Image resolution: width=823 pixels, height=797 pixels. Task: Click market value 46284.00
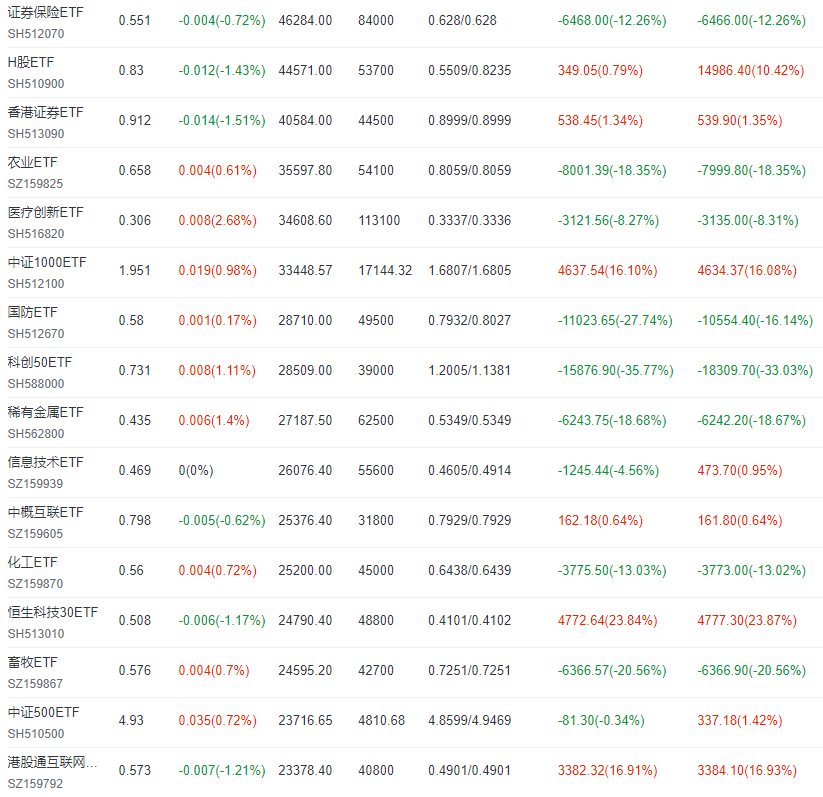(x=305, y=20)
